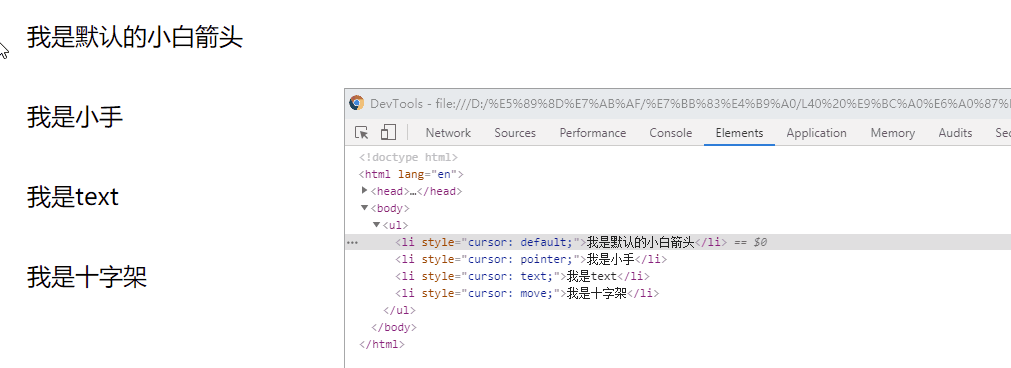Select the closing </ul> tag
The image size is (1011, 368).
pos(400,310)
